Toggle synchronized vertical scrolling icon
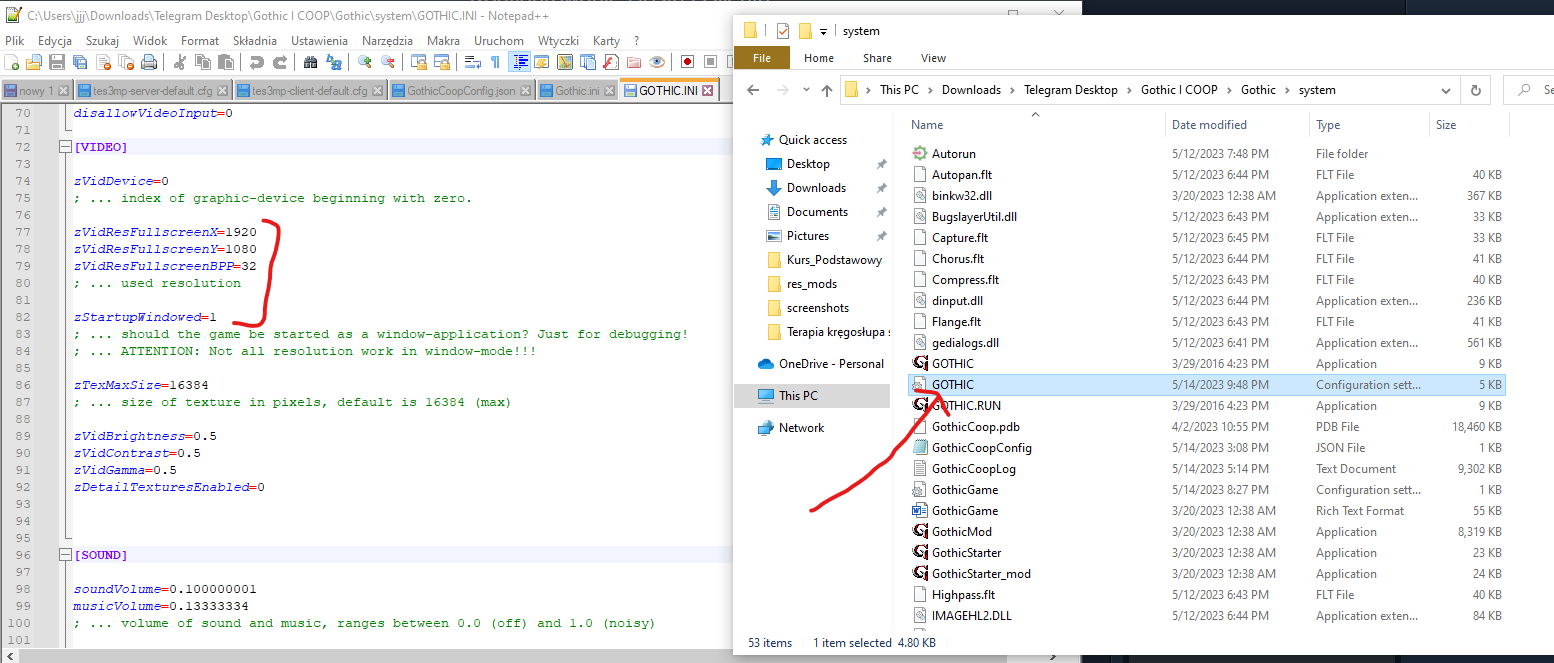Image resolution: width=1554 pixels, height=663 pixels. click(x=418, y=62)
